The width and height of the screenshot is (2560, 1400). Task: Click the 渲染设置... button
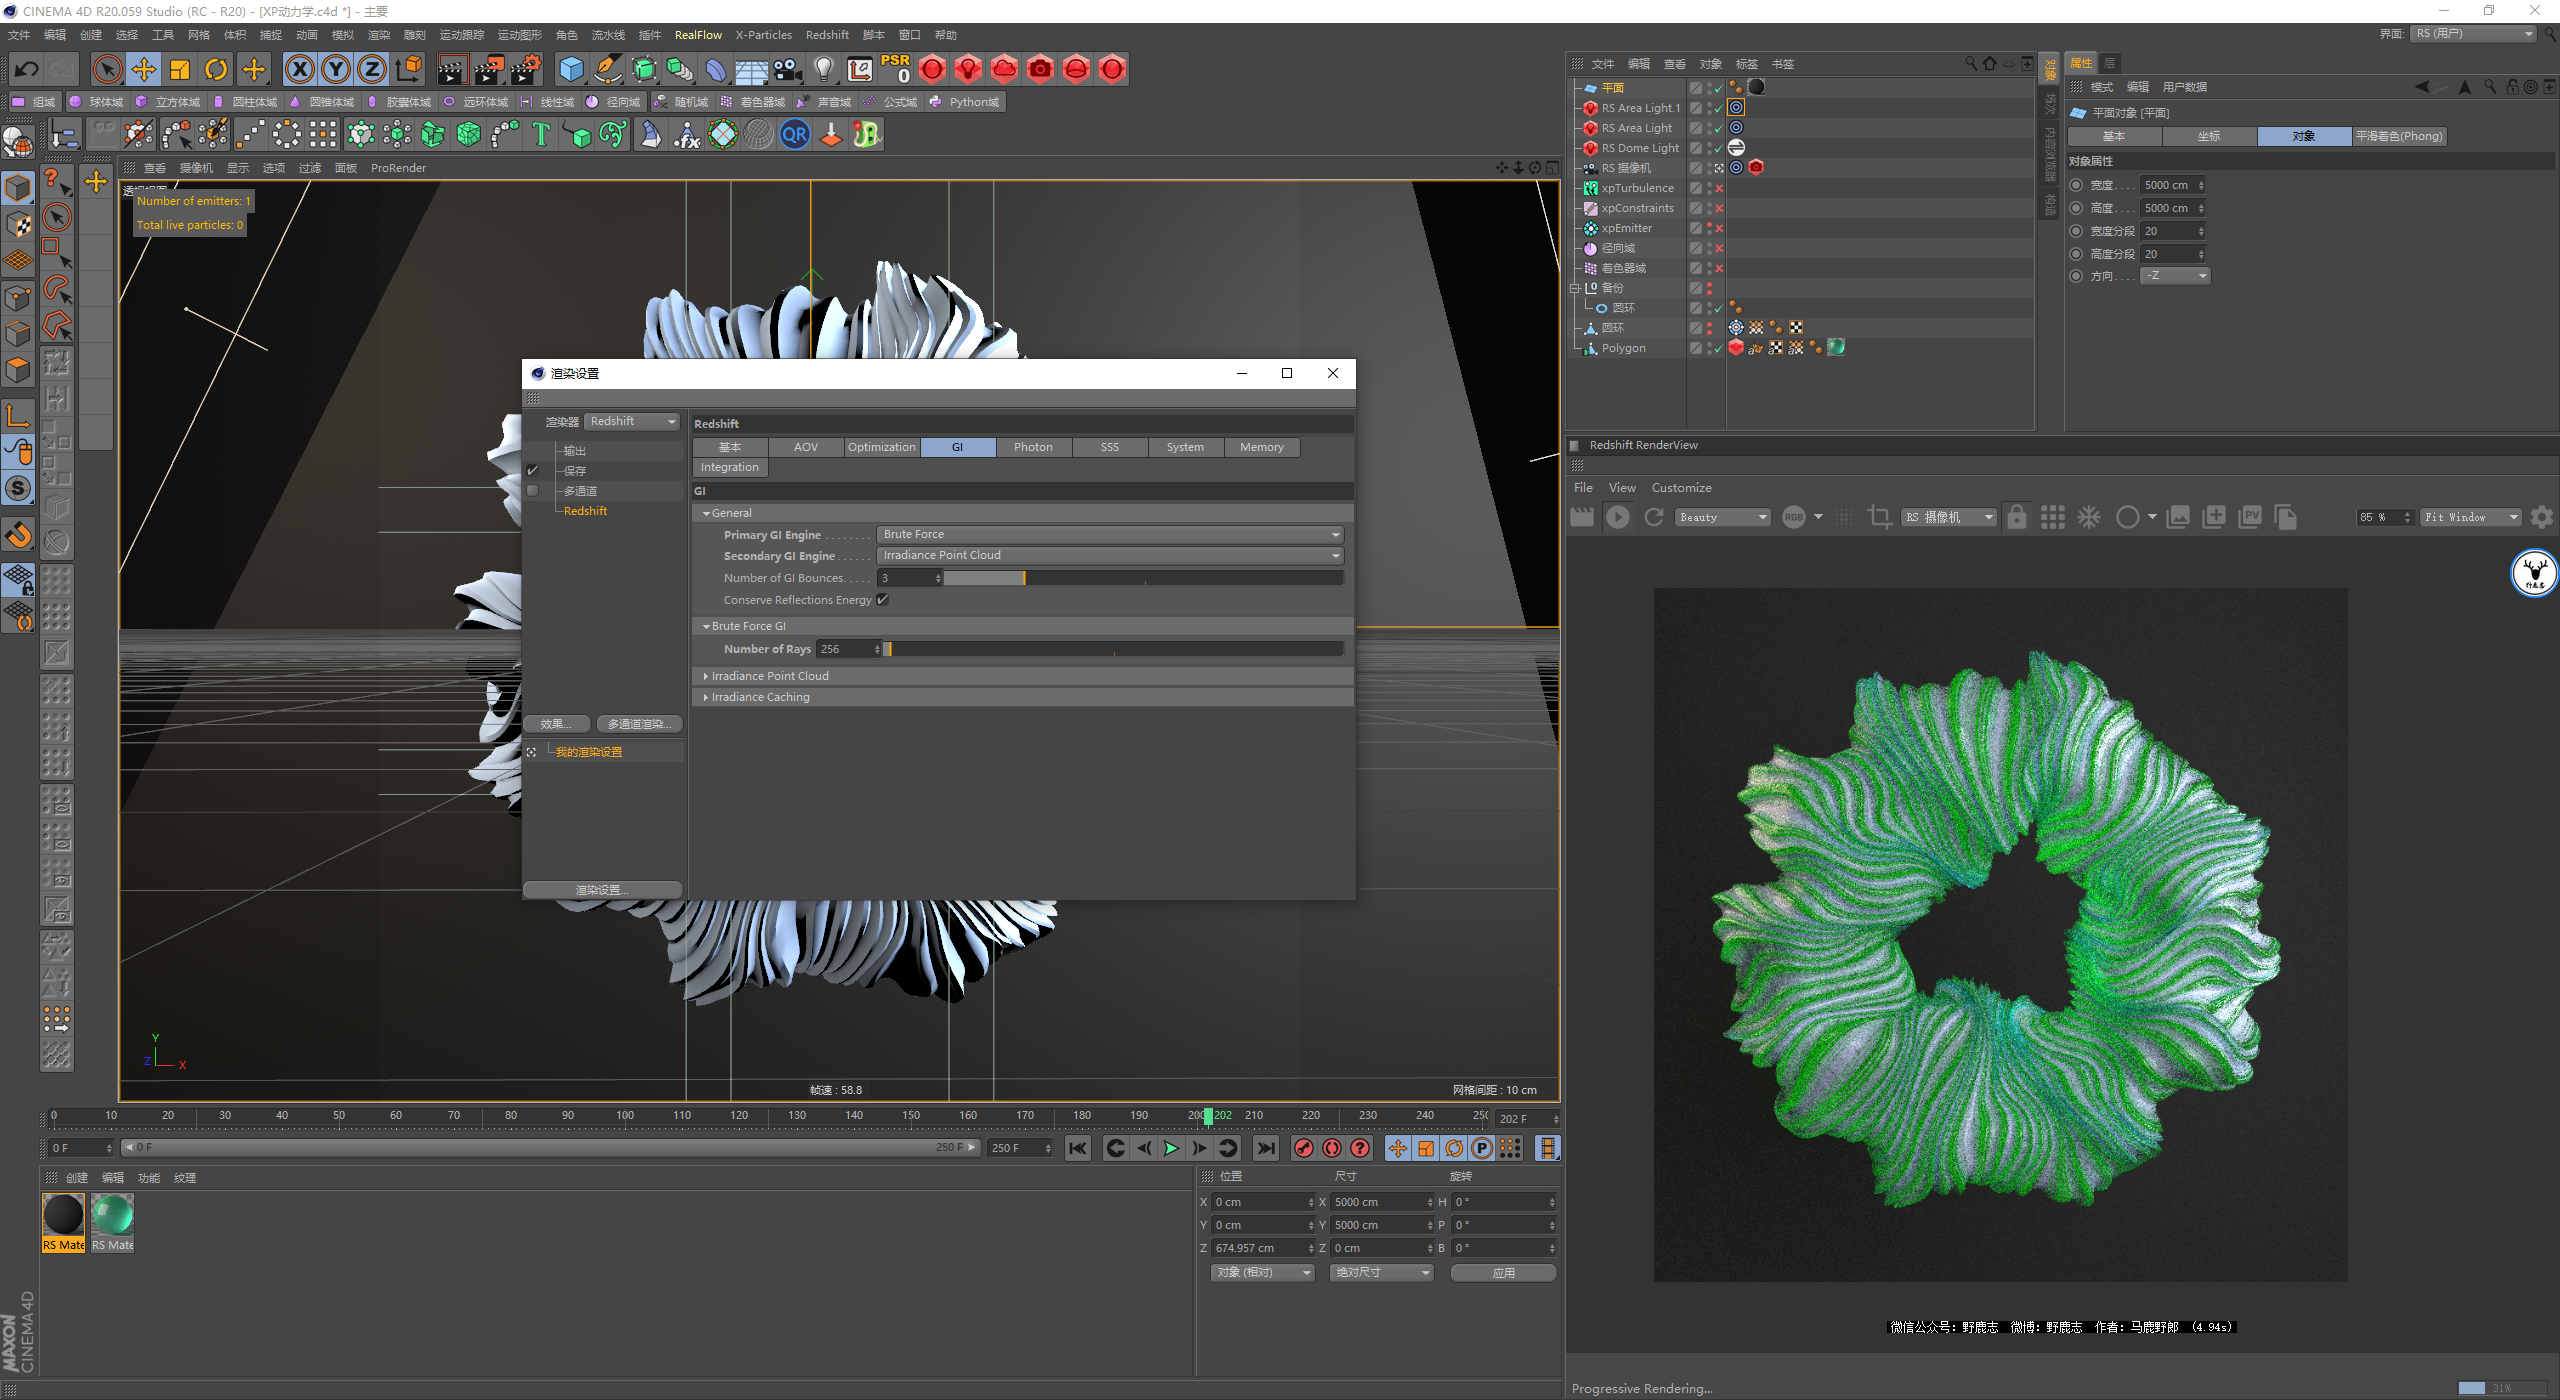[602, 890]
